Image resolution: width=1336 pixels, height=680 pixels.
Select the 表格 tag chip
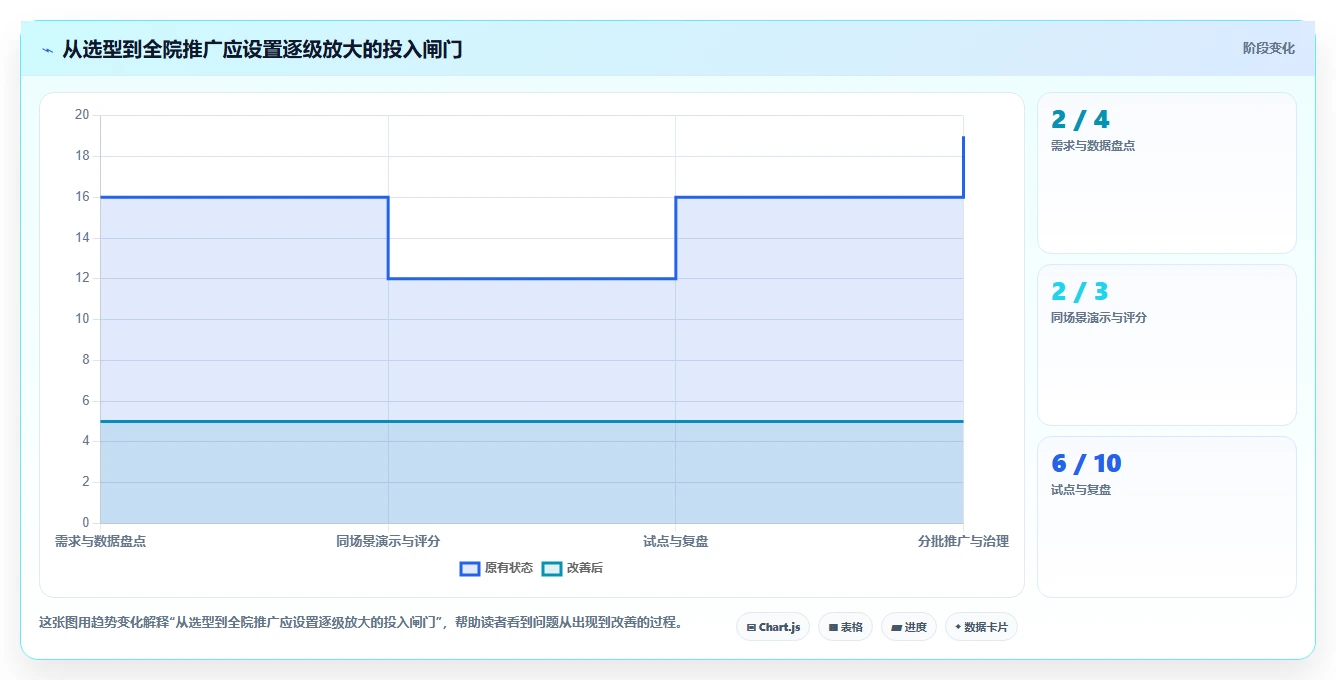point(845,627)
